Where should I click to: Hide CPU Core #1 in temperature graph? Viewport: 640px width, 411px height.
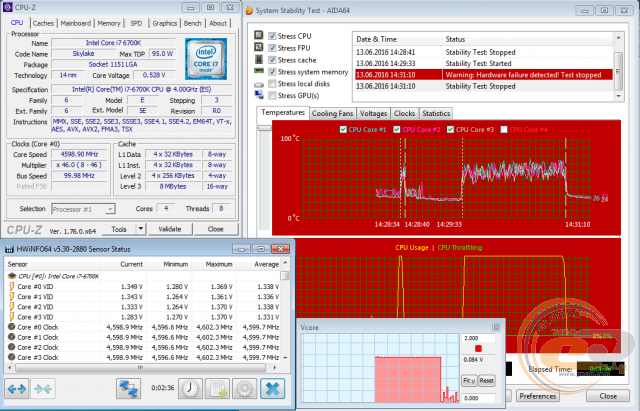(x=343, y=129)
